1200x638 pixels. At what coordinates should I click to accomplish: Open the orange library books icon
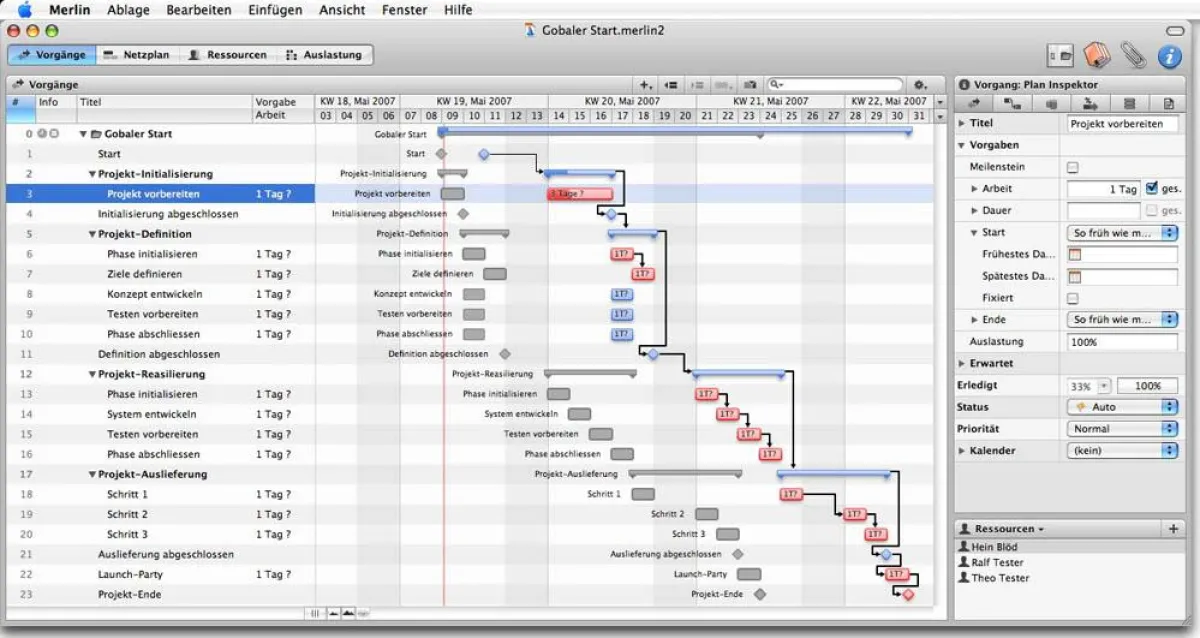click(1097, 56)
